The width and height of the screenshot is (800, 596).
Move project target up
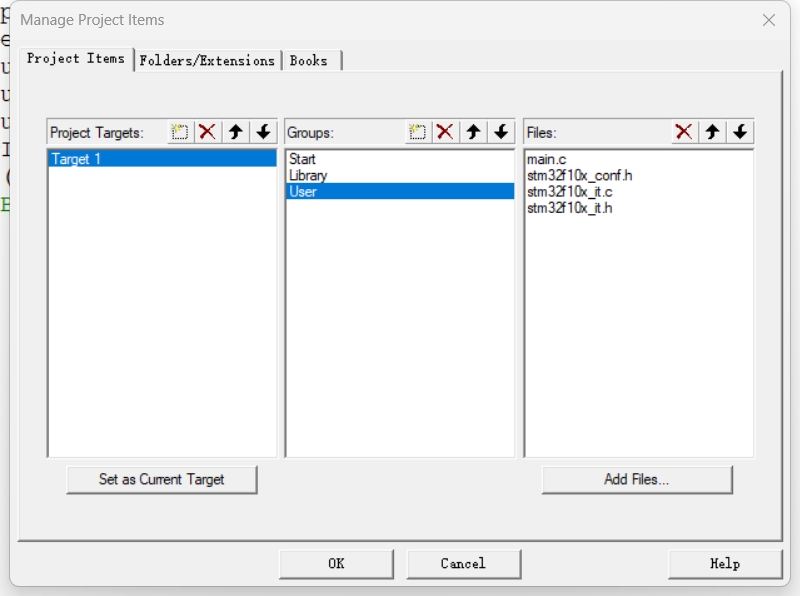click(x=235, y=132)
